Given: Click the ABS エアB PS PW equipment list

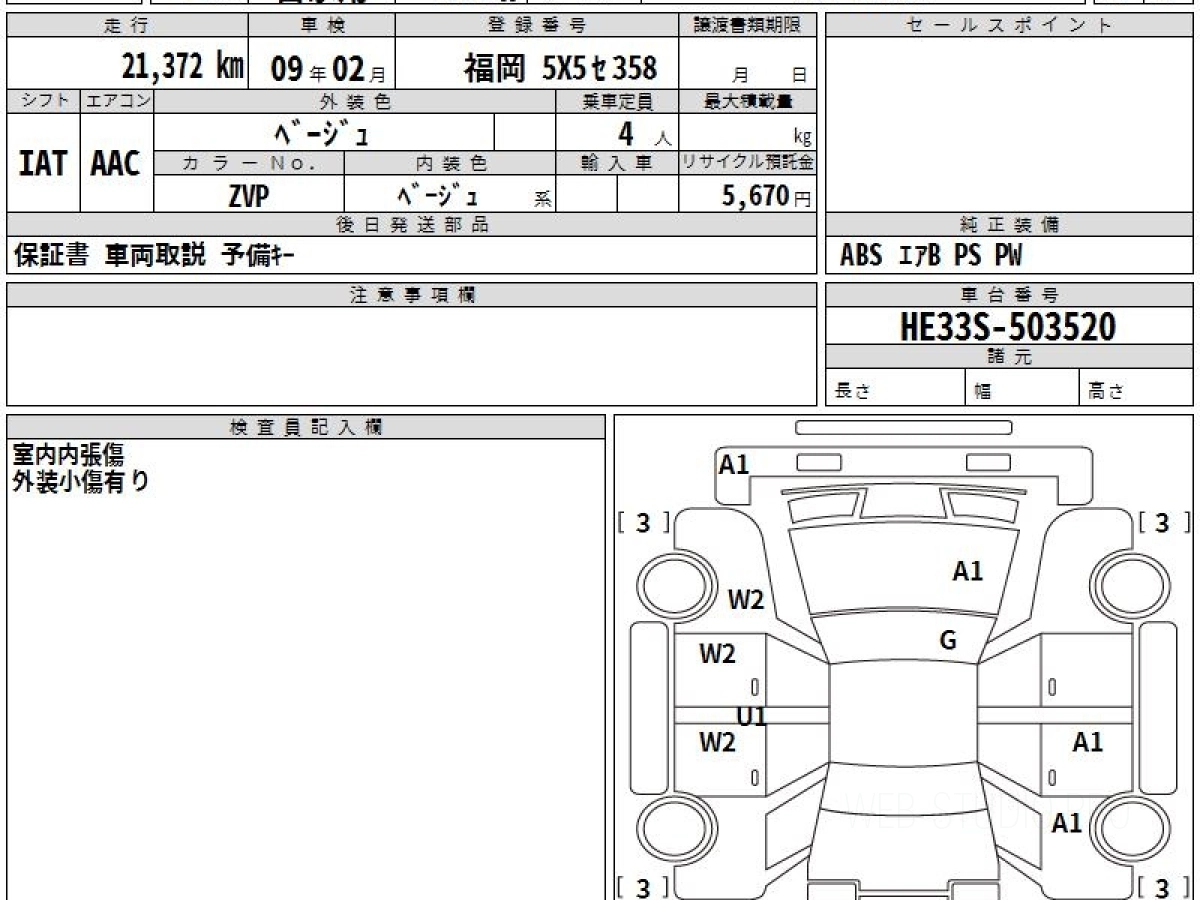Looking at the screenshot, I should 931,256.
